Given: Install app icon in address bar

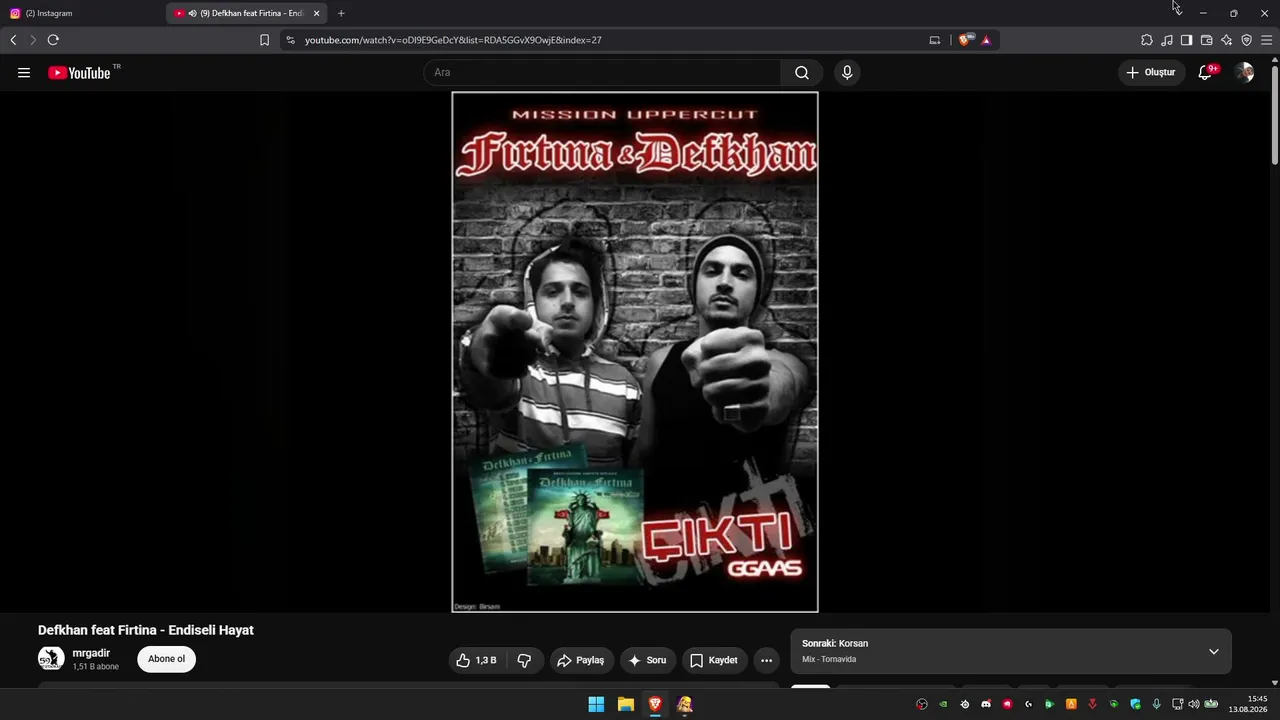Looking at the screenshot, I should [935, 40].
